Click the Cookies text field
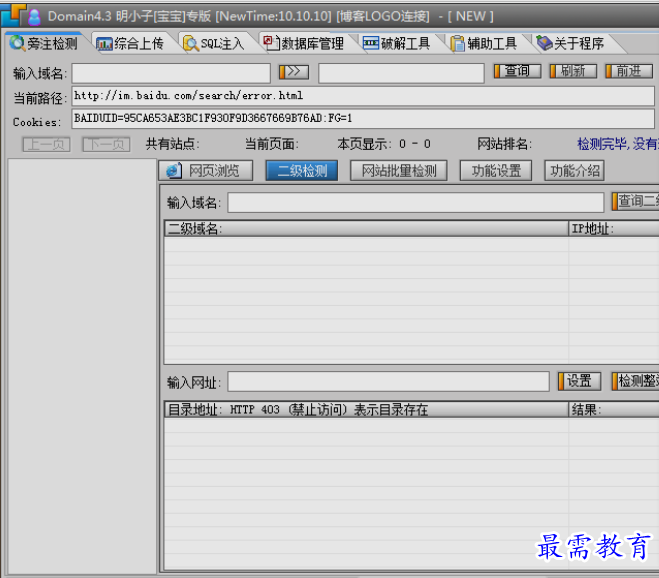659x578 pixels. (x=363, y=119)
